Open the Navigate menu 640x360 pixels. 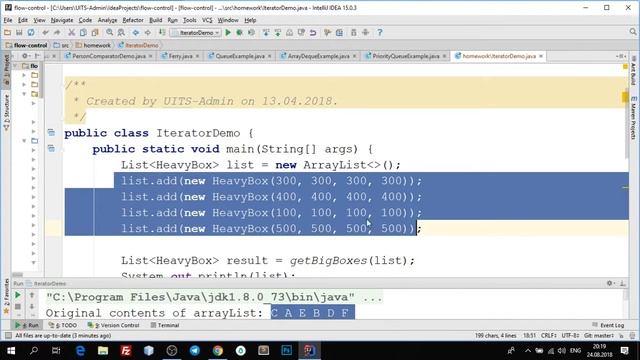point(62,20)
